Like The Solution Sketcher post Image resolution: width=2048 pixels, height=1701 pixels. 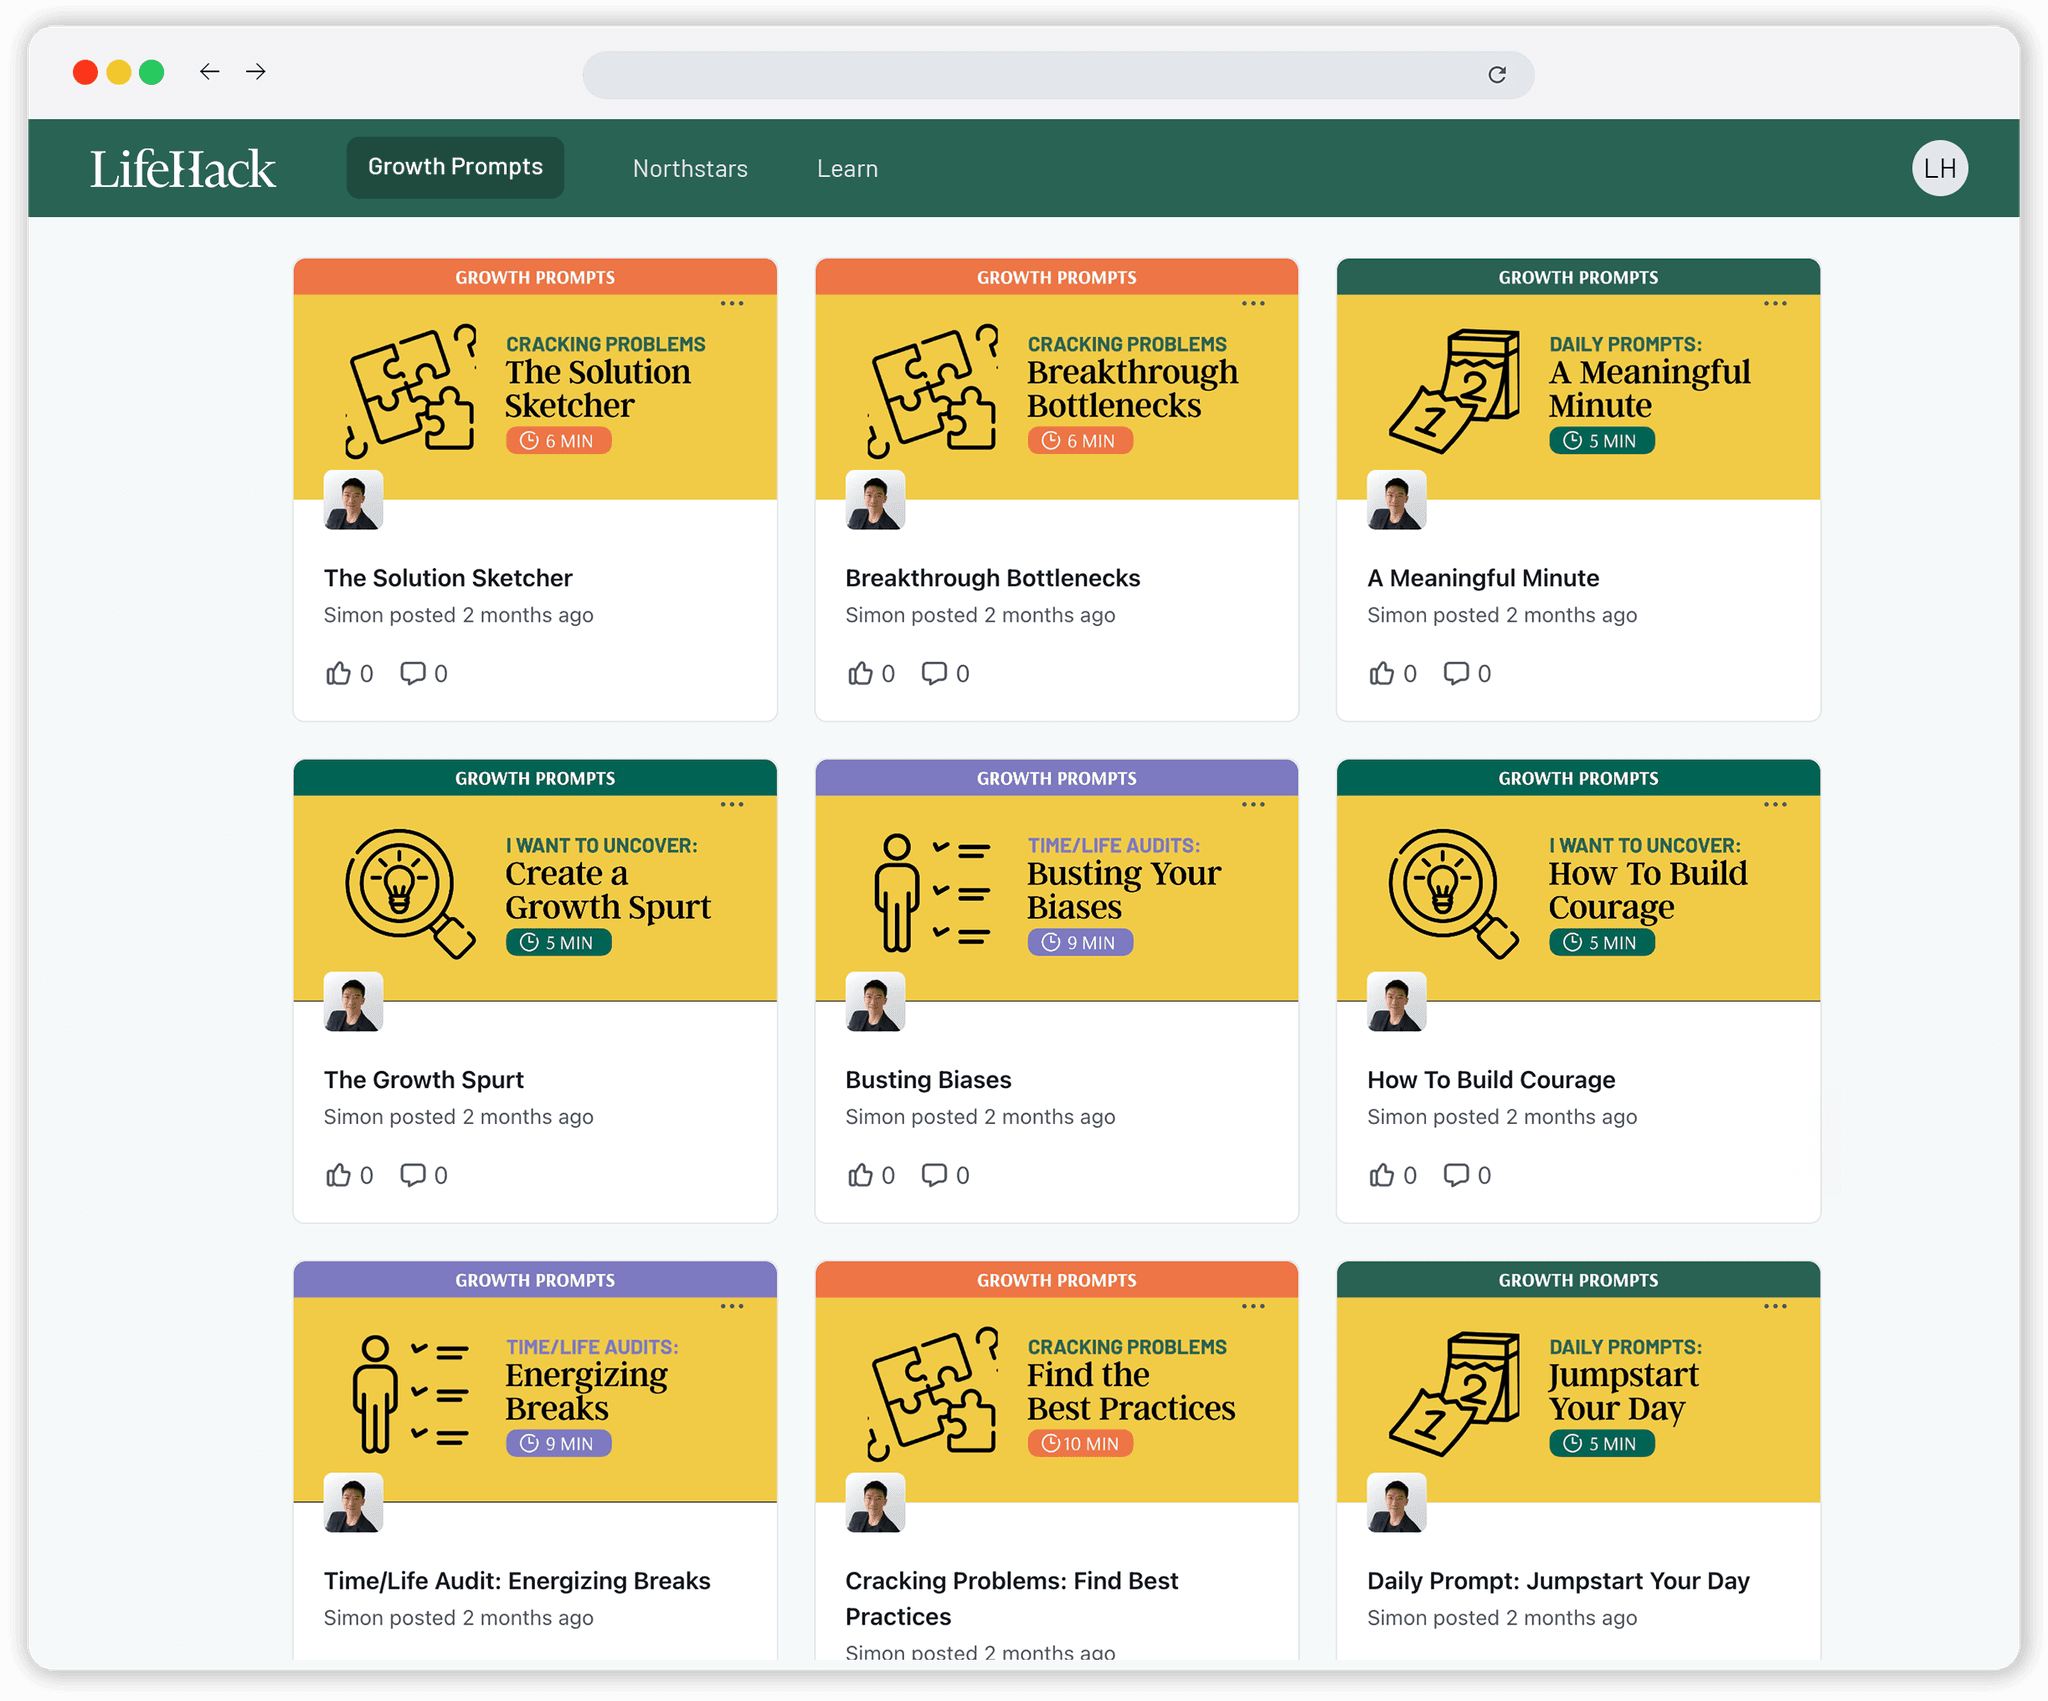coord(339,673)
